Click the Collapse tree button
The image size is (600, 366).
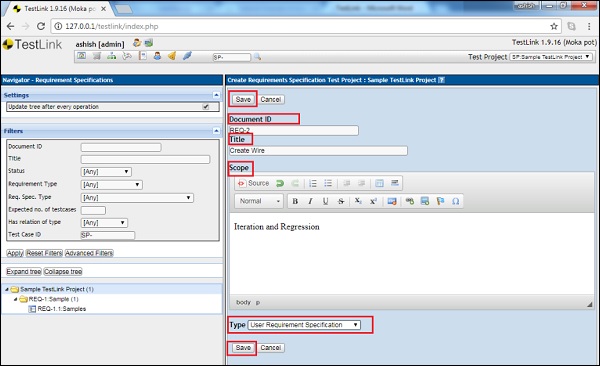point(63,271)
